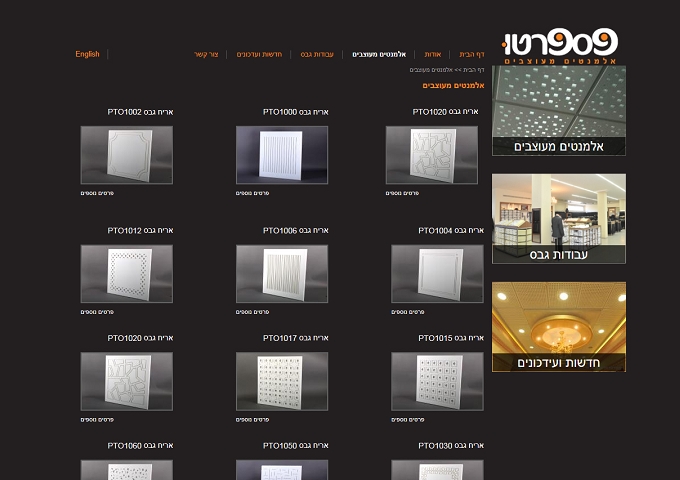Image resolution: width=680 pixels, height=480 pixels.
Task: Open the PTO1012 dotted-border tile thumbnail
Action: [127, 274]
